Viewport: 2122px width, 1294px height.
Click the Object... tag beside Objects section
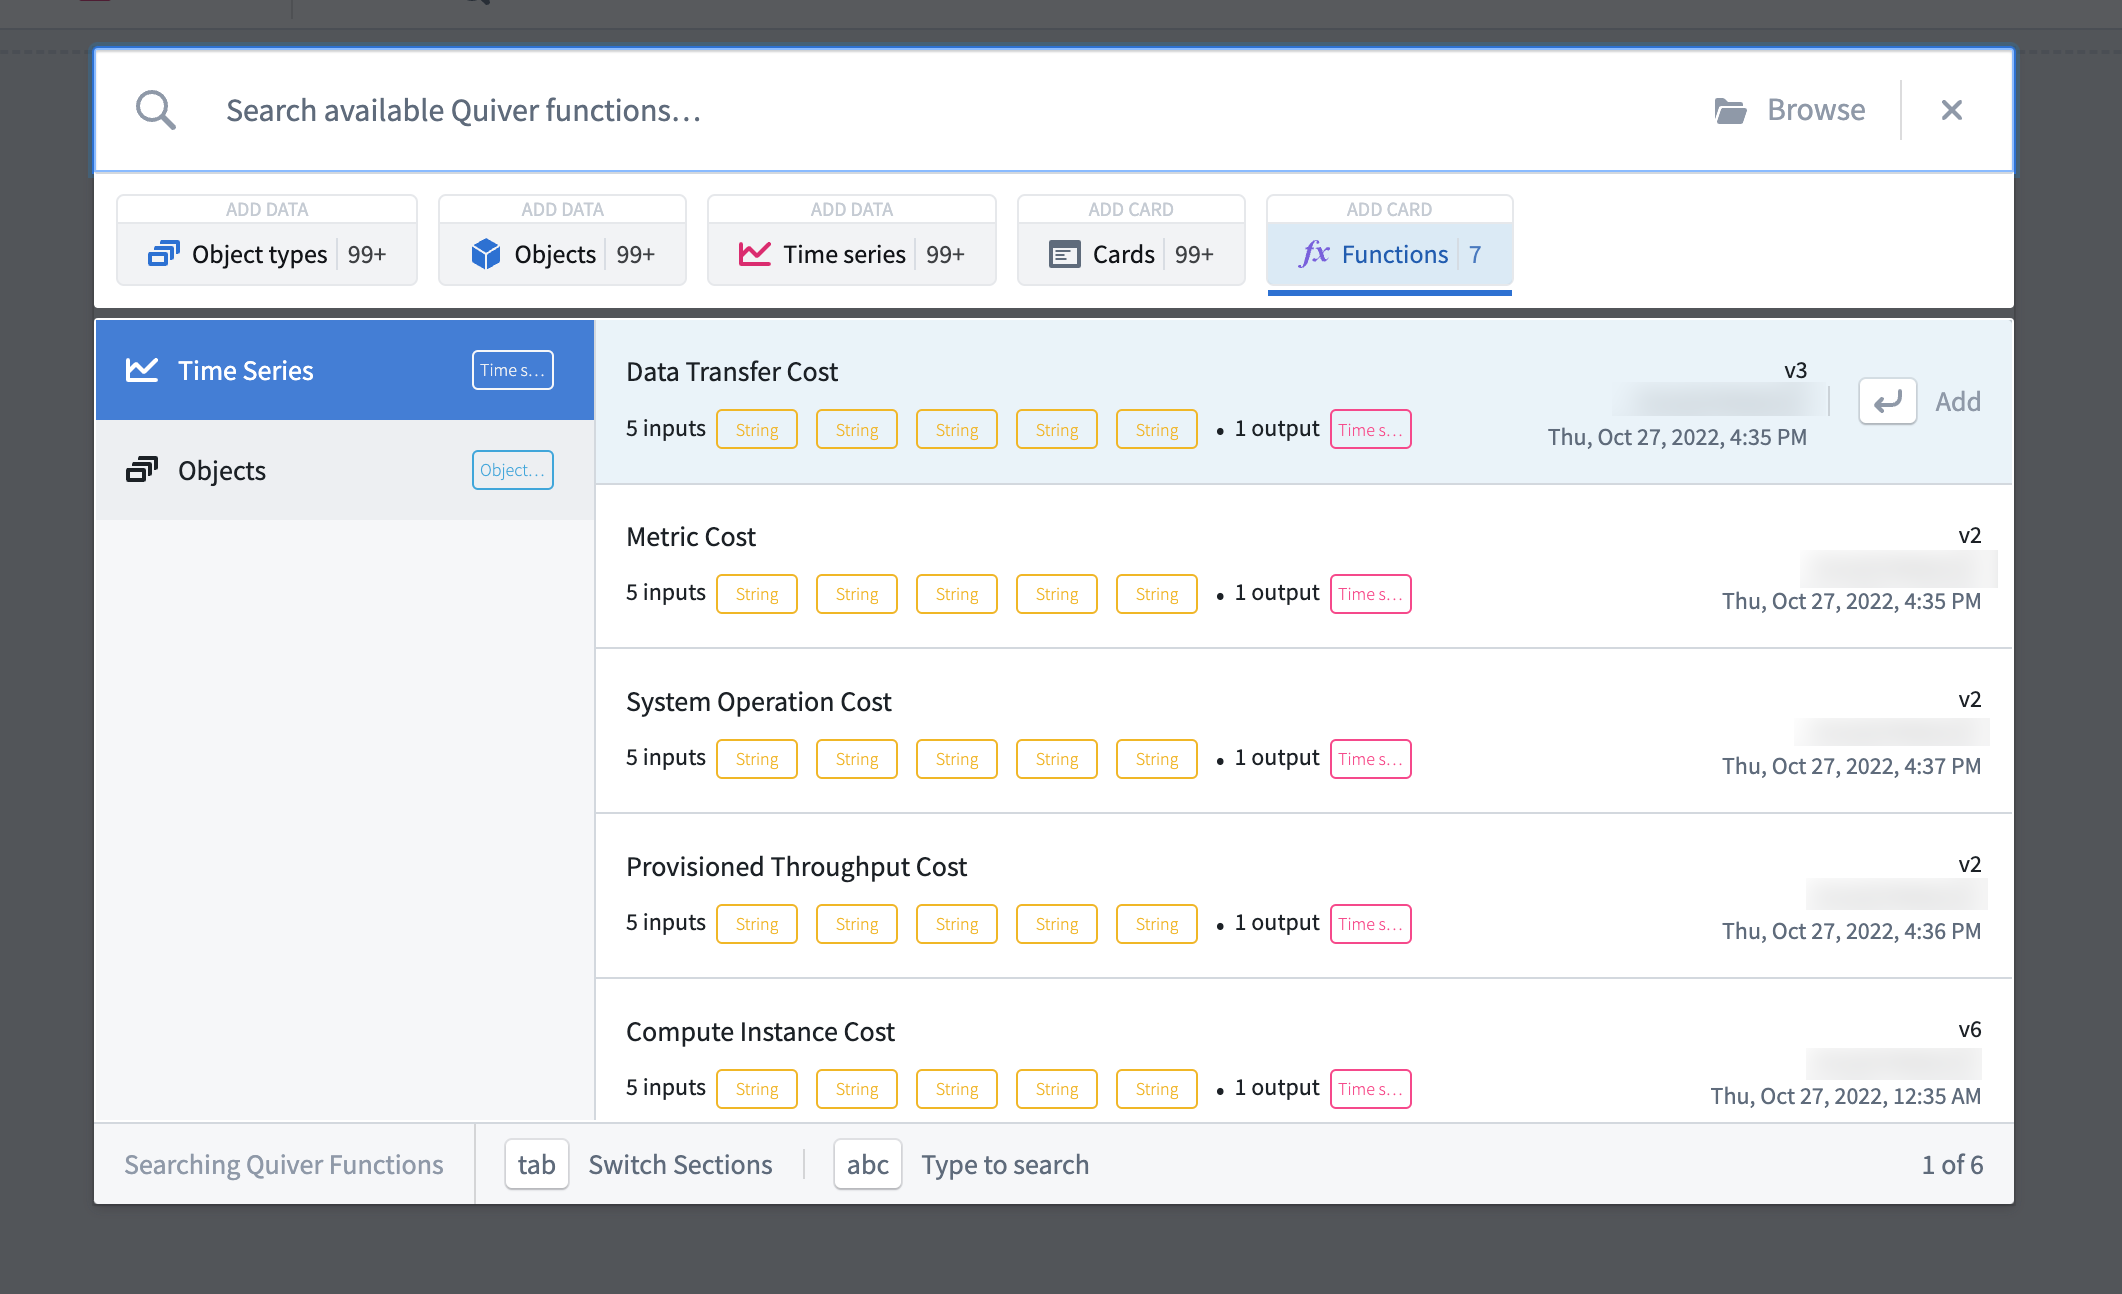tap(512, 470)
